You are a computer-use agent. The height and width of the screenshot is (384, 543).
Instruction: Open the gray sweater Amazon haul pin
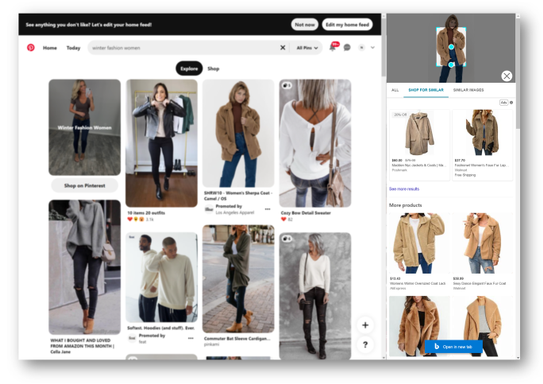(x=84, y=267)
